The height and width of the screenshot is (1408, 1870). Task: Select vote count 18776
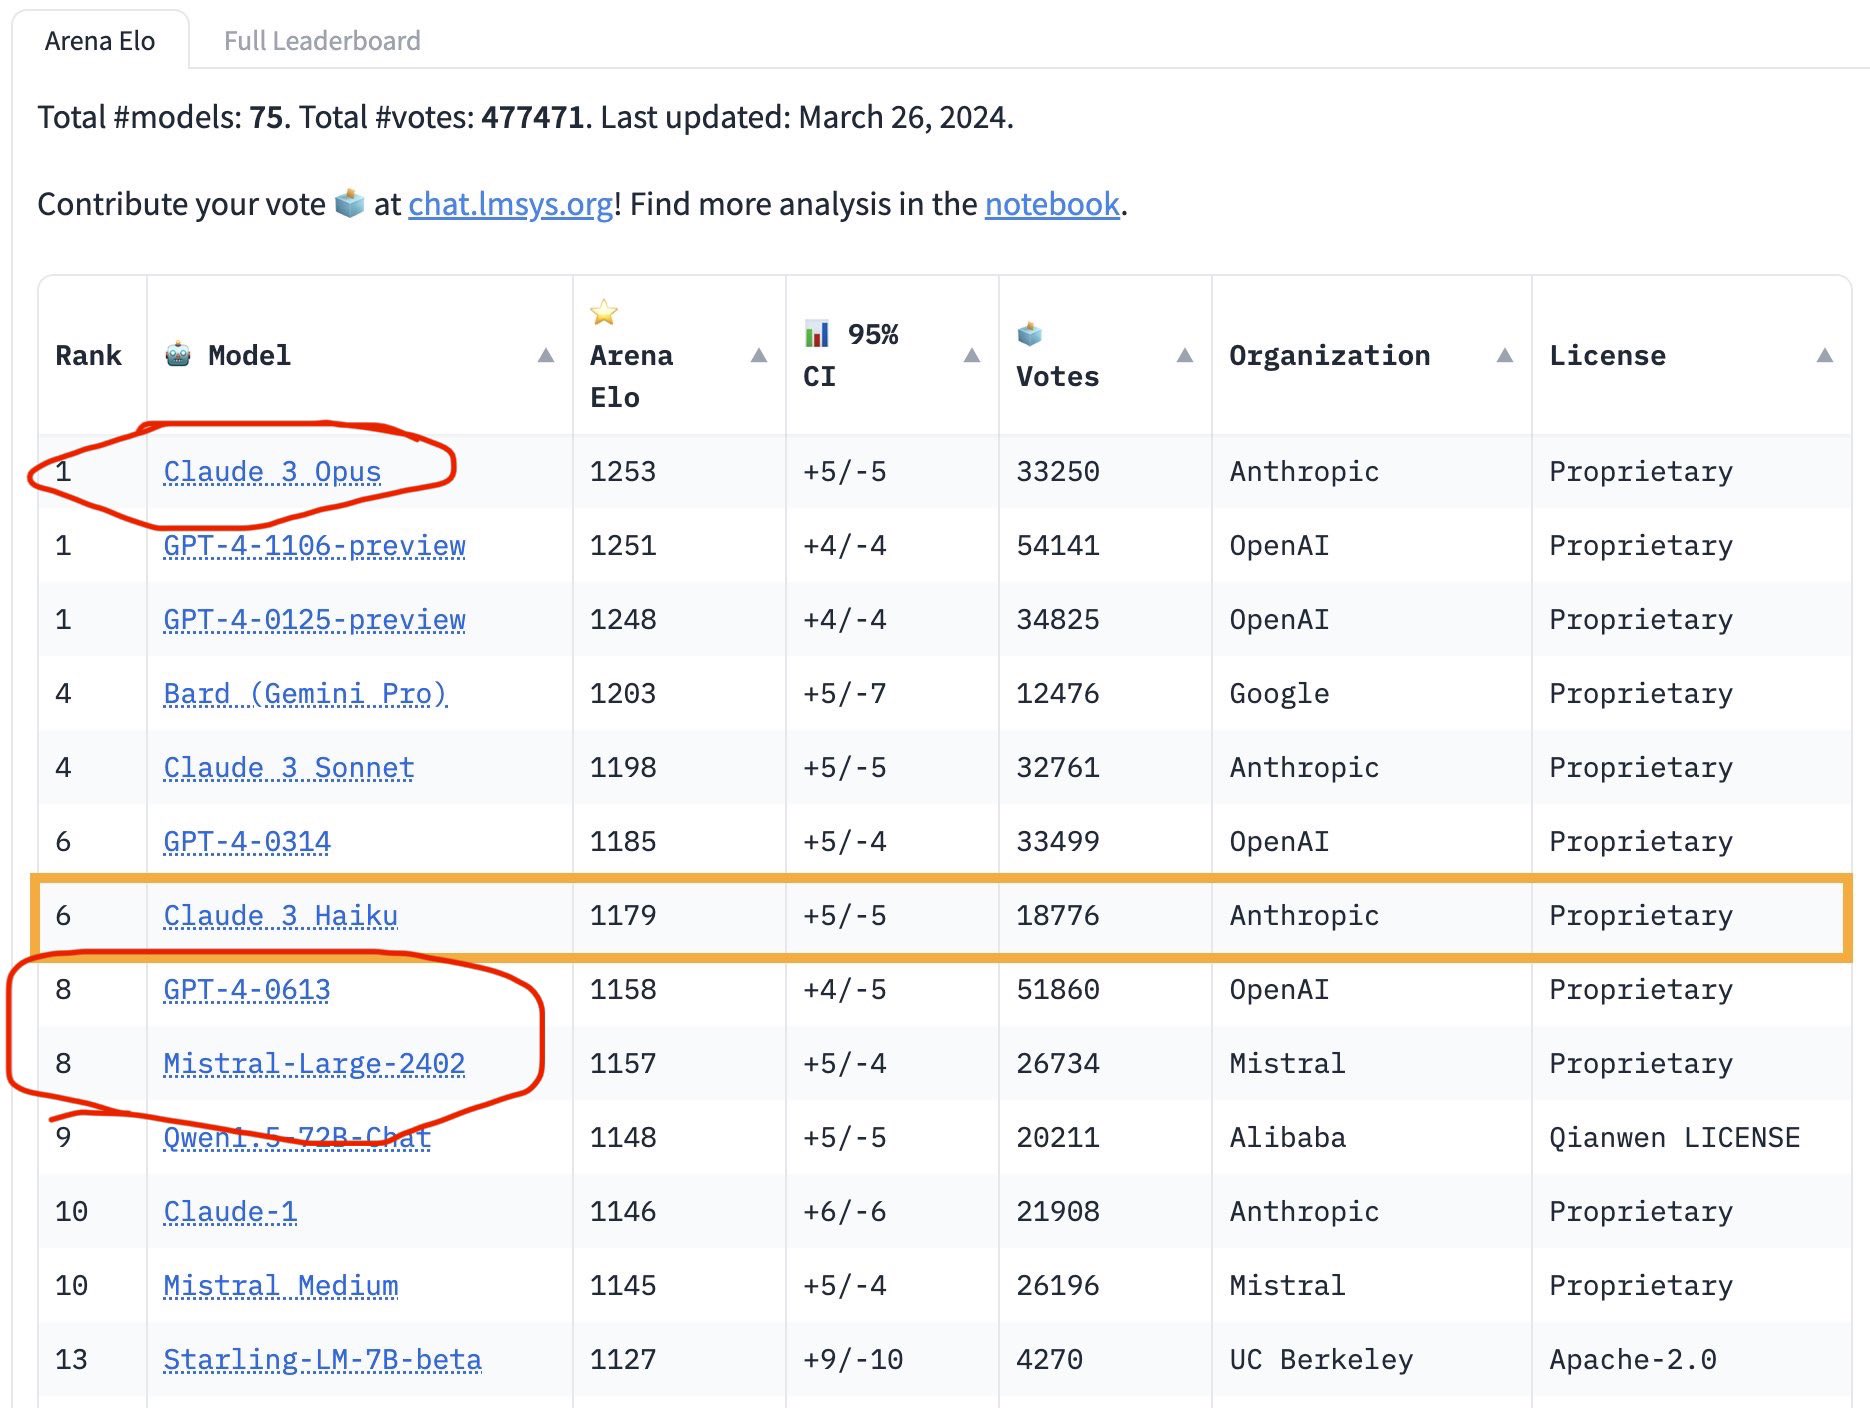1058,916
